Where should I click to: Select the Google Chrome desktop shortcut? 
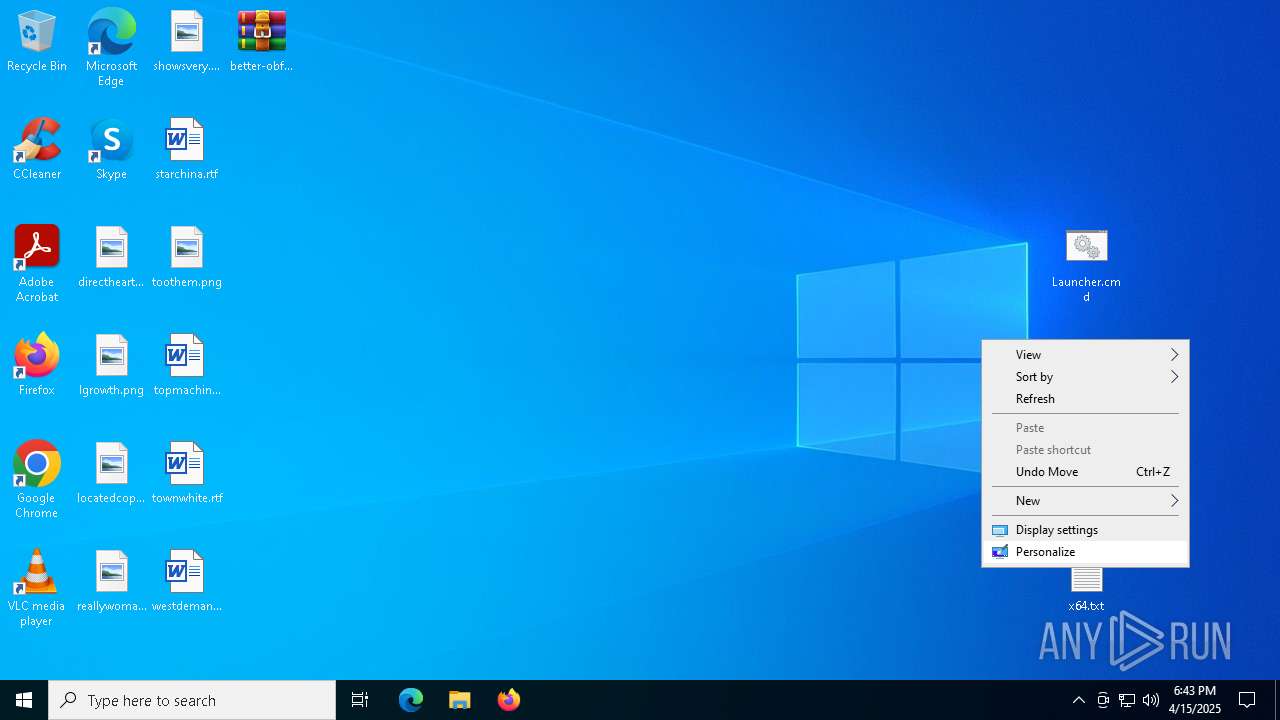pyautogui.click(x=37, y=480)
